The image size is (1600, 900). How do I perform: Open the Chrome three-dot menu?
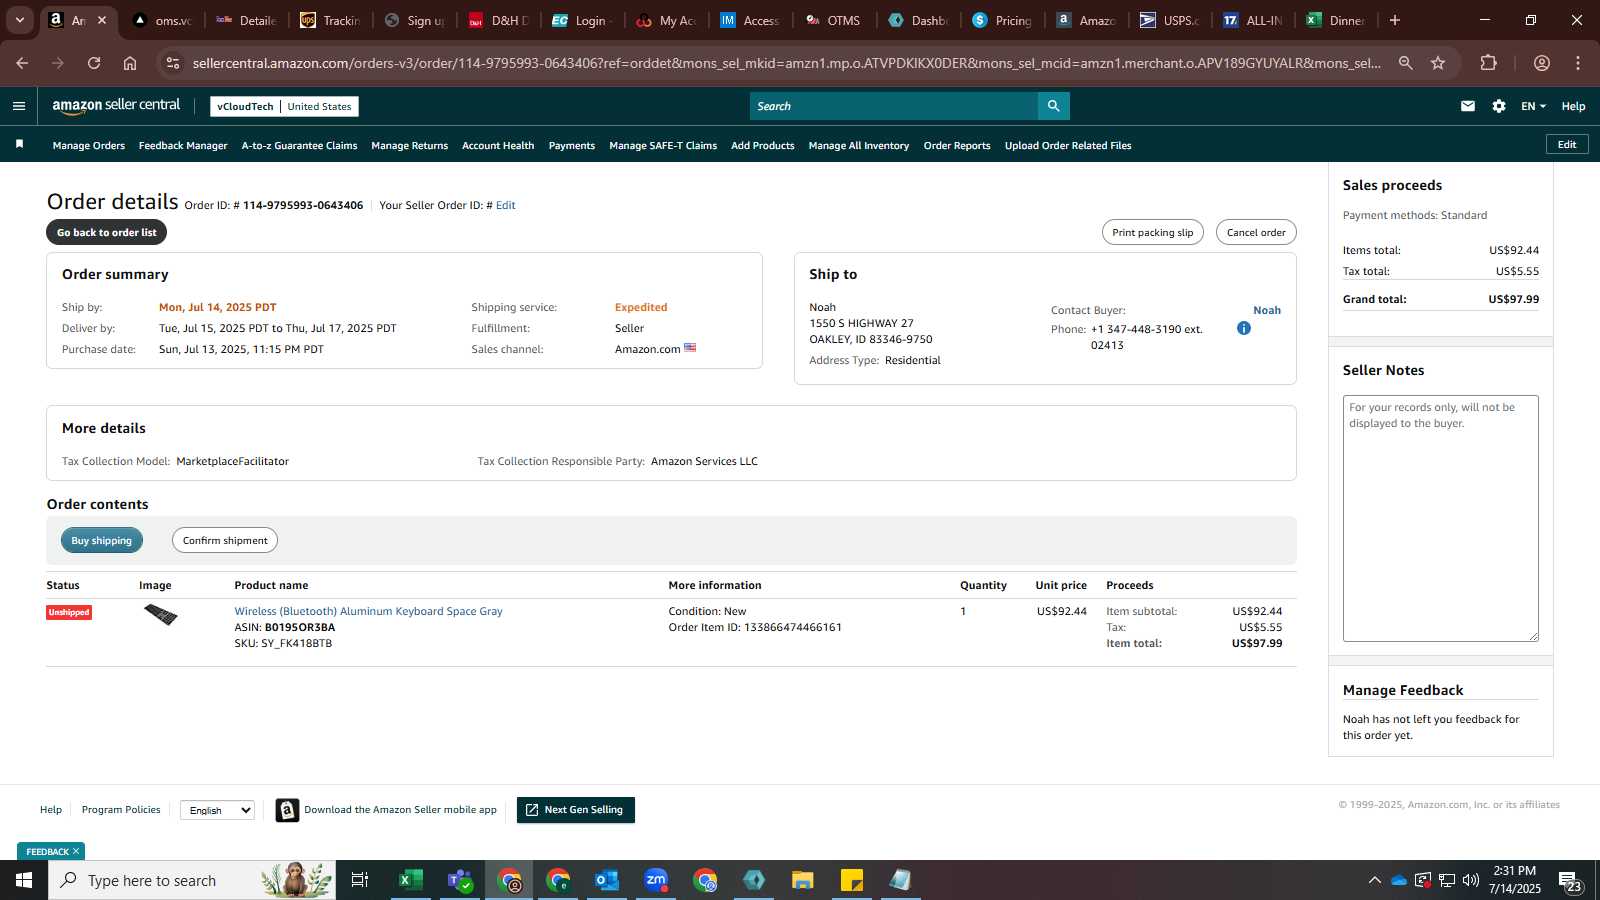coord(1578,63)
